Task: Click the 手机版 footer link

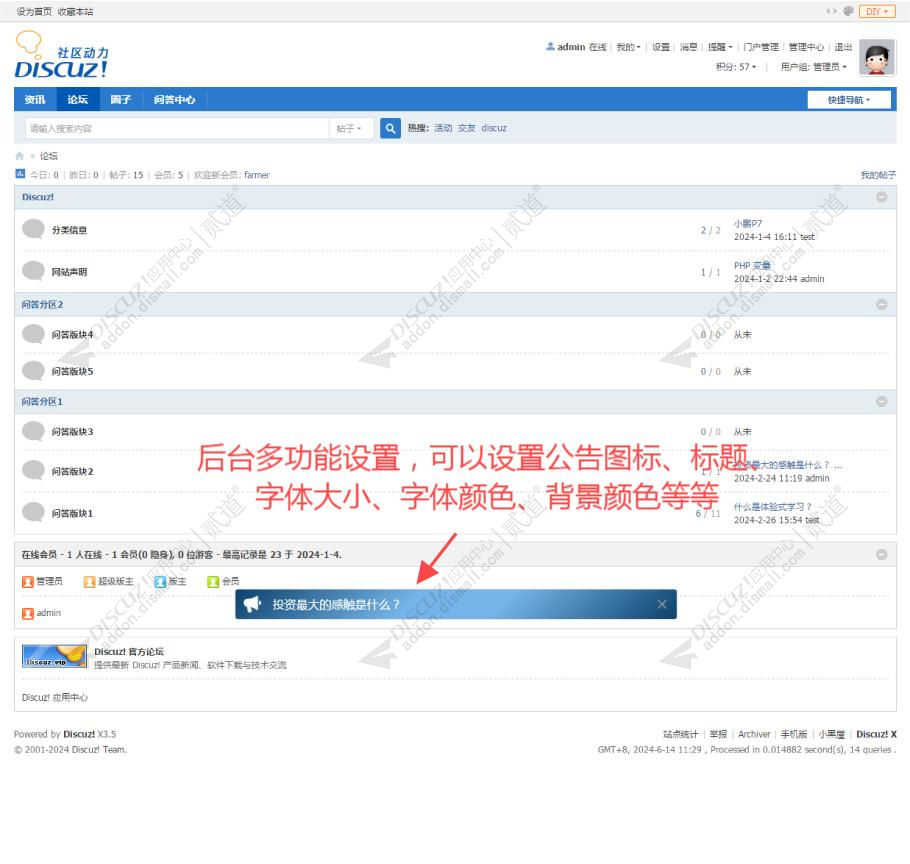Action: [794, 734]
